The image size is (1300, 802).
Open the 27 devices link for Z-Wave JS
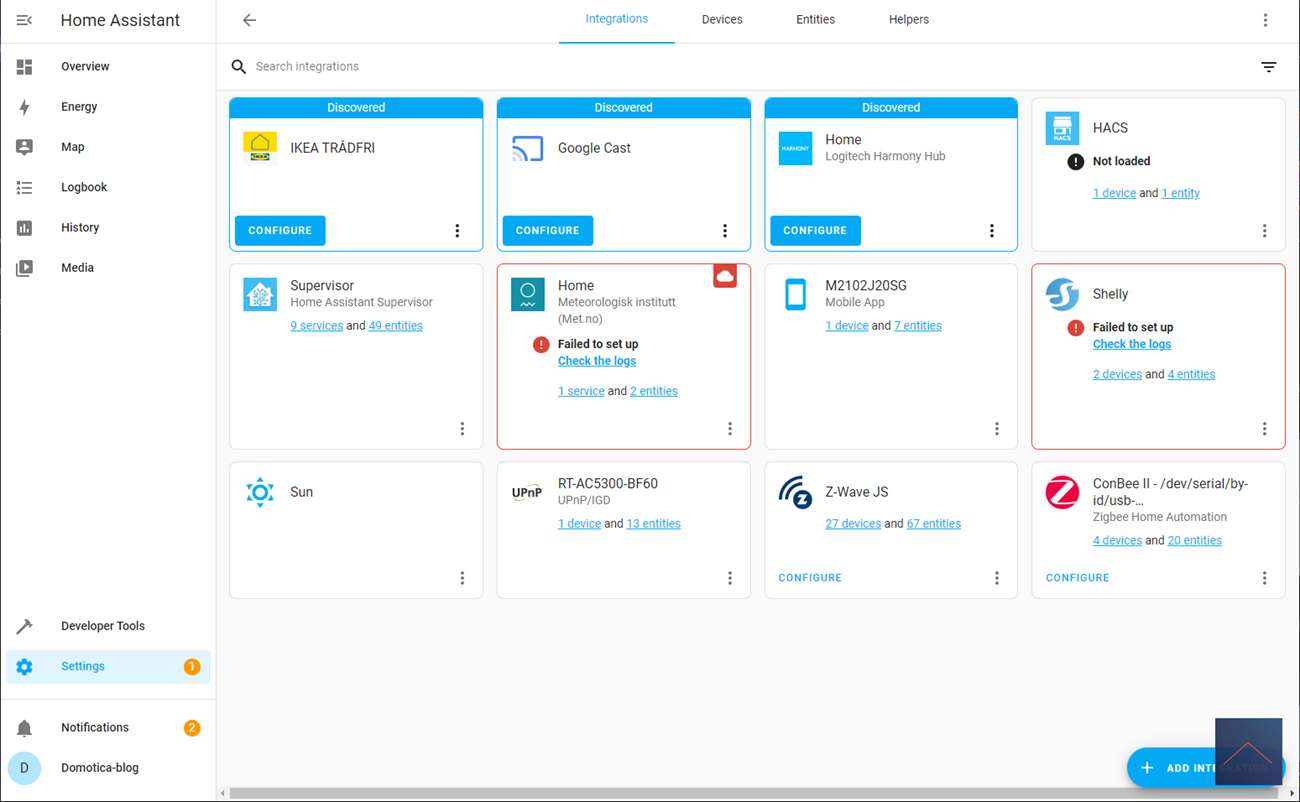(x=852, y=524)
